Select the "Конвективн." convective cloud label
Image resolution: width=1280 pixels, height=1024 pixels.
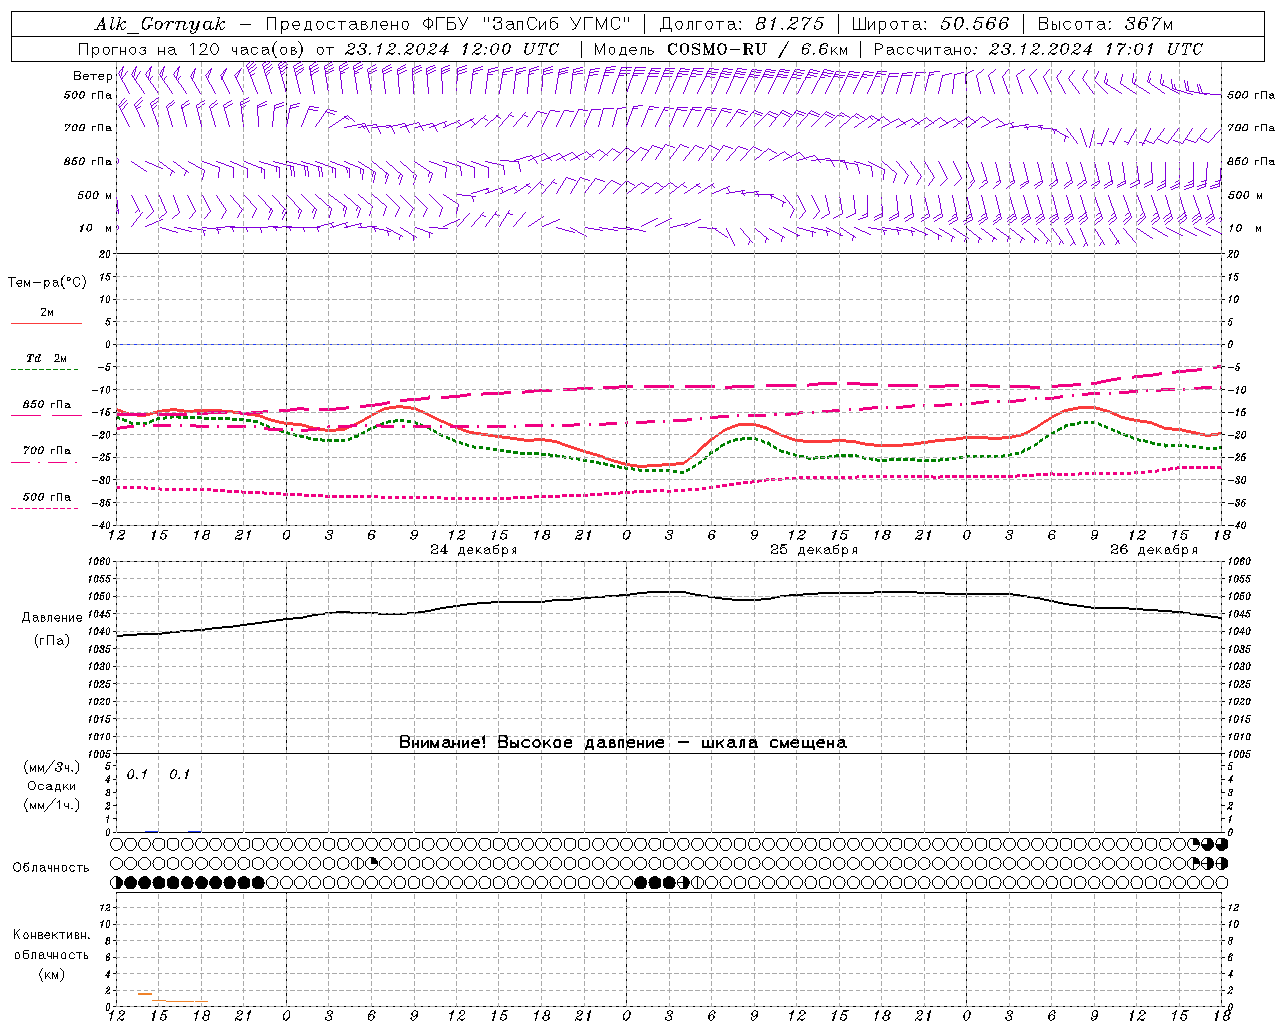coord(51,935)
